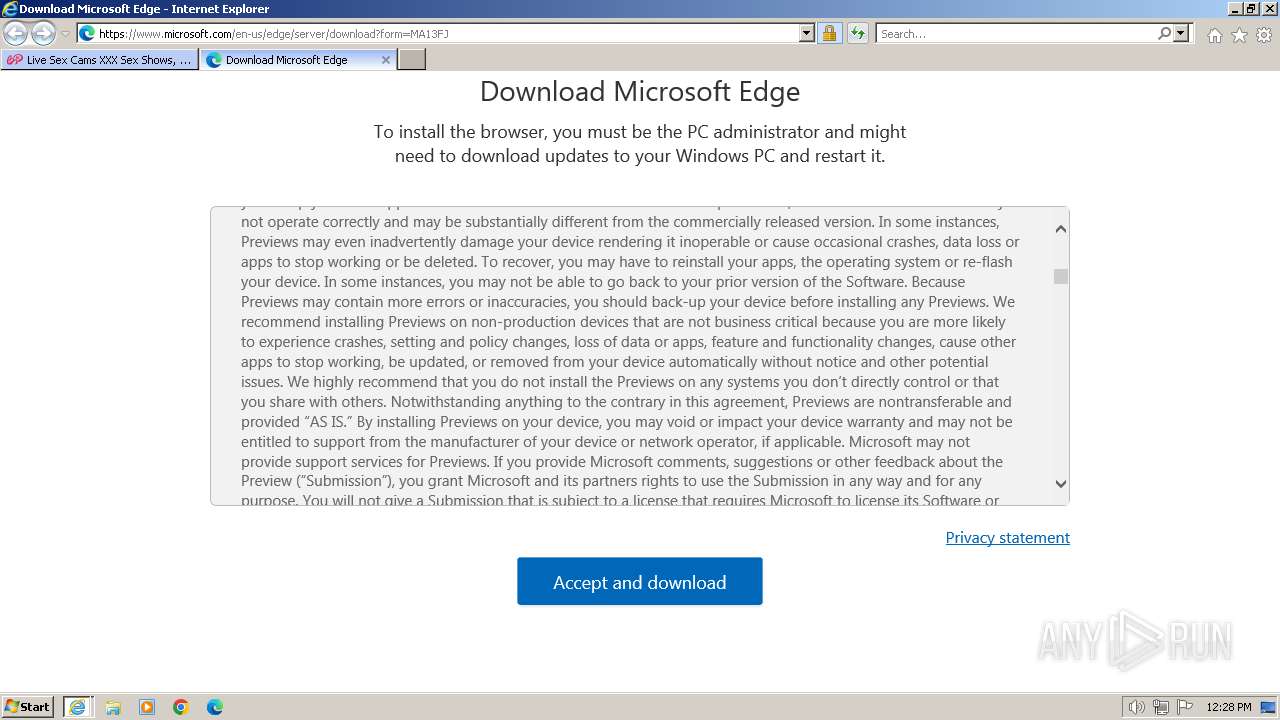The width and height of the screenshot is (1280, 720).
Task: Go back with the IE back arrow
Action: tap(15, 34)
